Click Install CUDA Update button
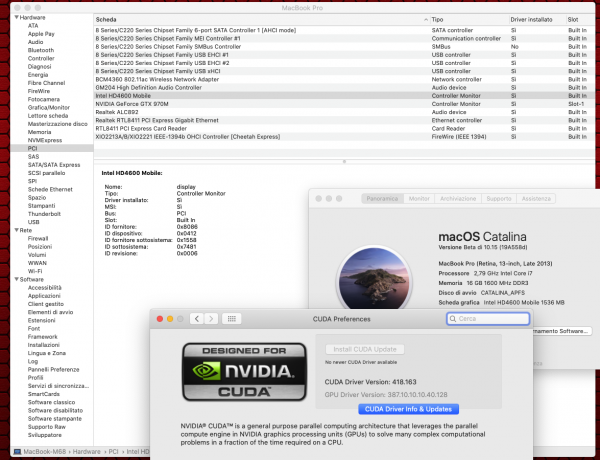The width and height of the screenshot is (600, 460). (x=365, y=349)
